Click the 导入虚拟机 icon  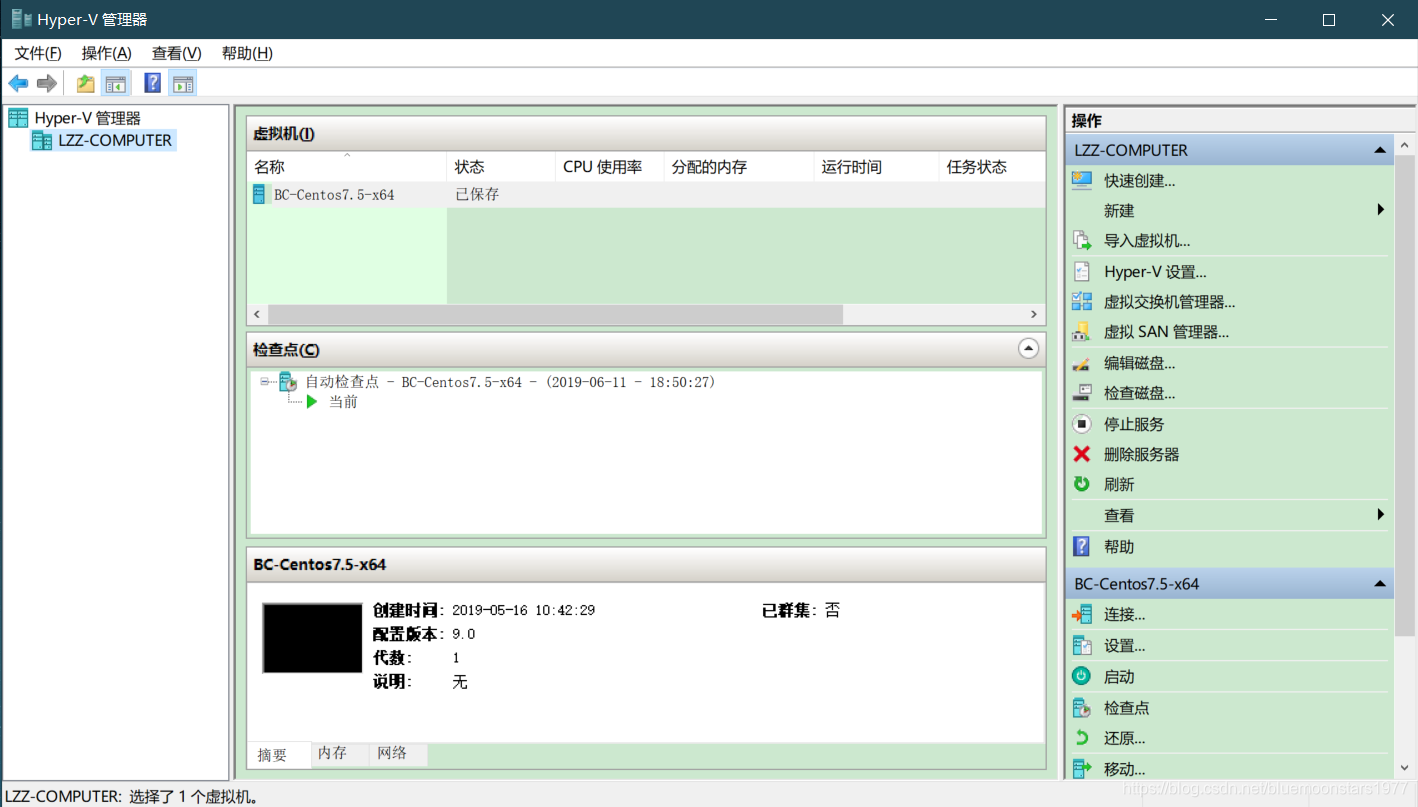[x=1082, y=241]
